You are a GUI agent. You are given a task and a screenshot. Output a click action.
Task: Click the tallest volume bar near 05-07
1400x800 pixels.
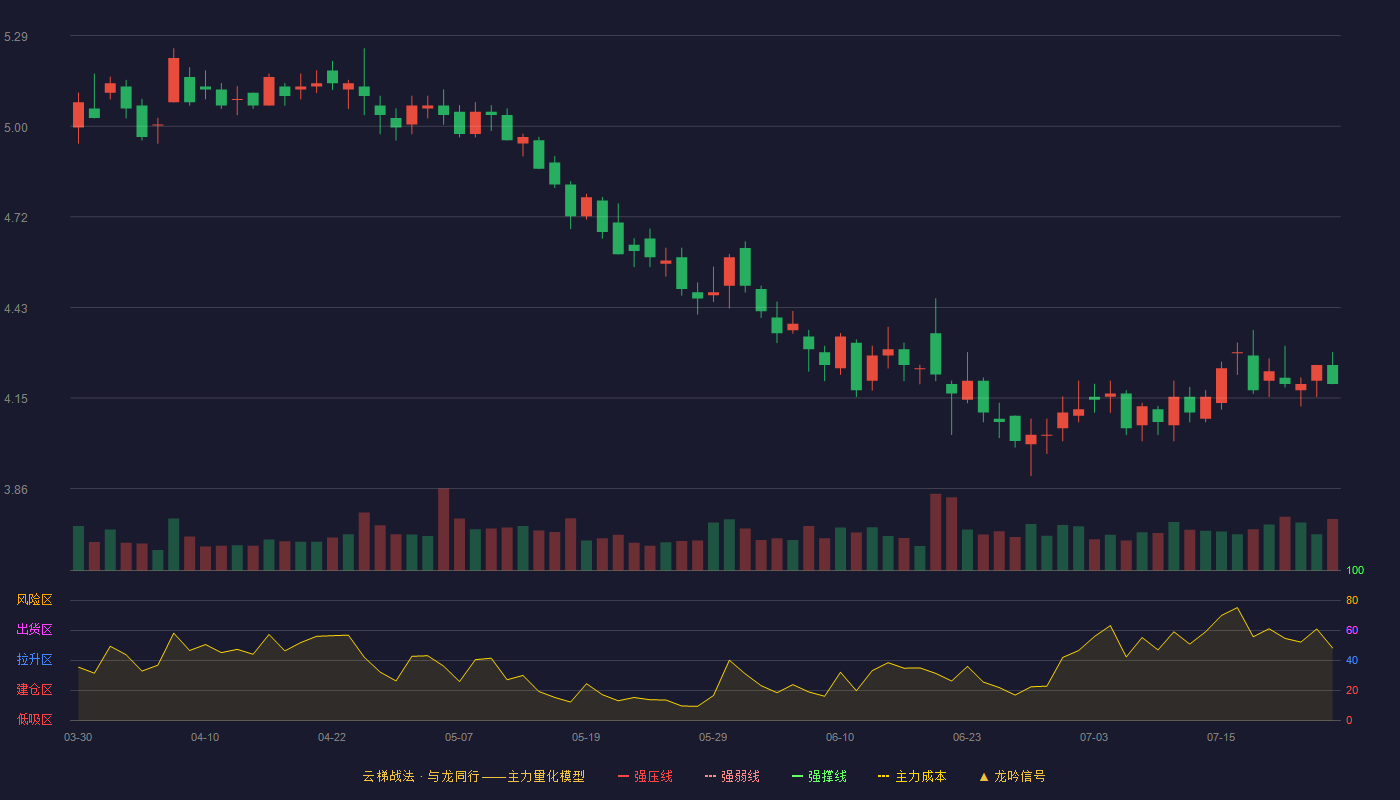[x=443, y=529]
